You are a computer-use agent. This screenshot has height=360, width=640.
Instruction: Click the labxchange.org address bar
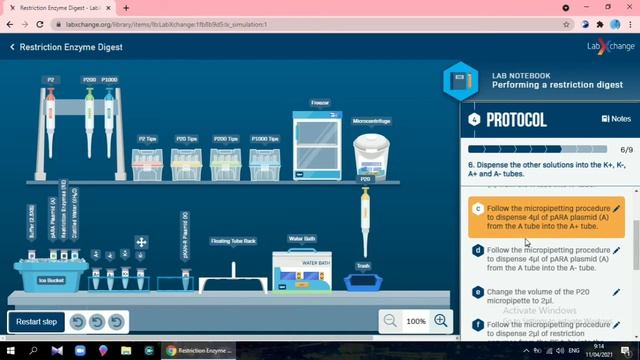[x=312, y=24]
